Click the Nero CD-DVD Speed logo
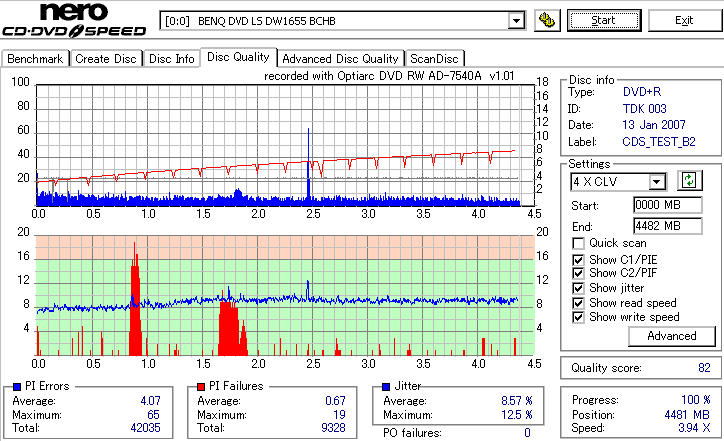 74,20
